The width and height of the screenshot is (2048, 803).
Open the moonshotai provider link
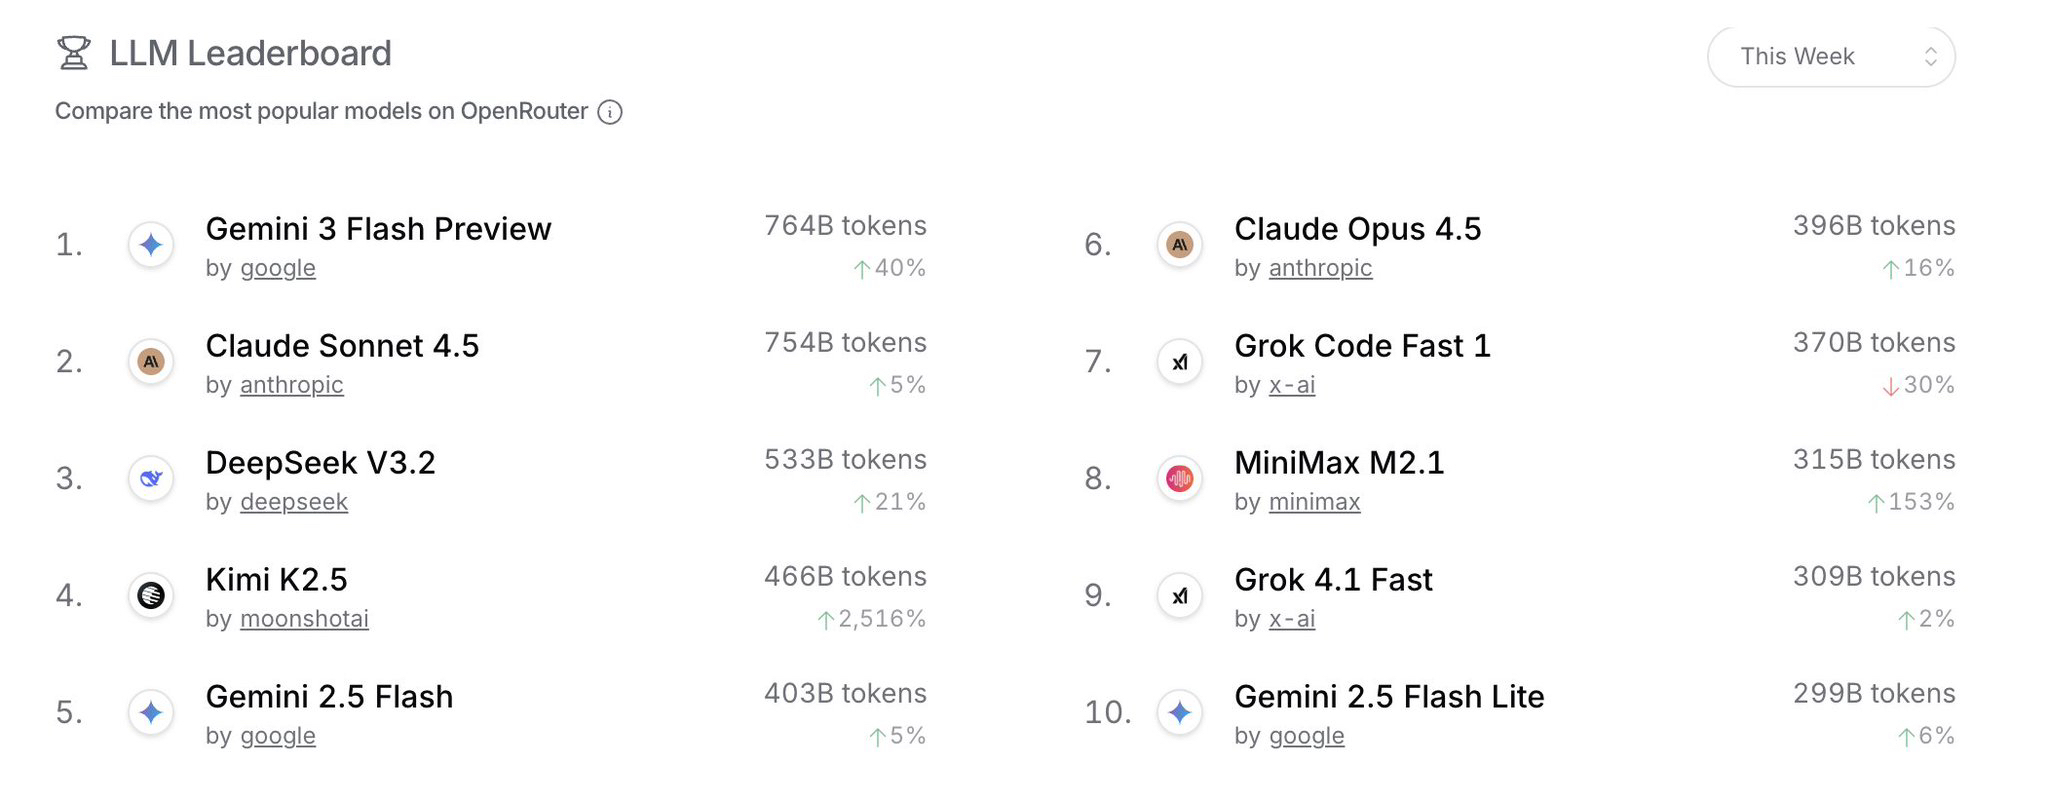click(x=304, y=619)
